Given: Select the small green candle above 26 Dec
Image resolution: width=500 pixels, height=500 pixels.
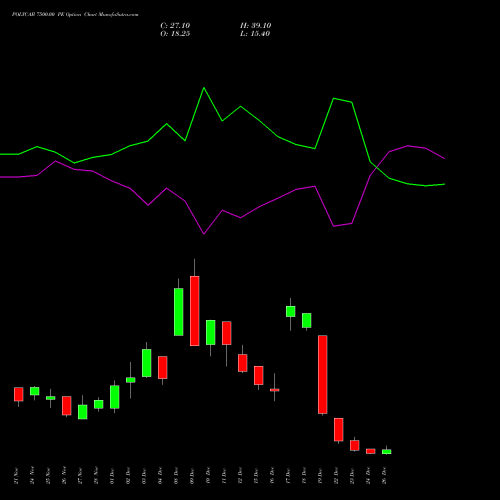Looking at the screenshot, I should pos(387,452).
